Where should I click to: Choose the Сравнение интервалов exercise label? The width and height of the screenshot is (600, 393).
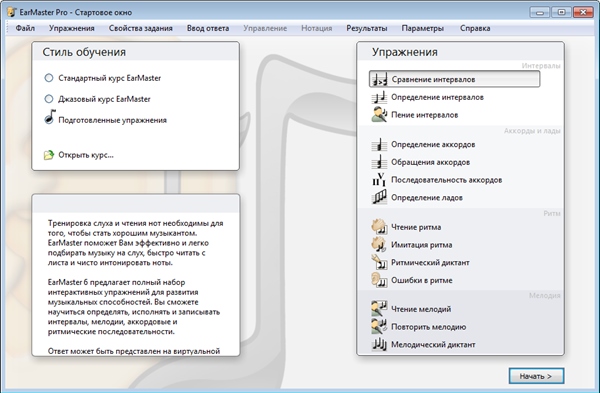(x=433, y=80)
